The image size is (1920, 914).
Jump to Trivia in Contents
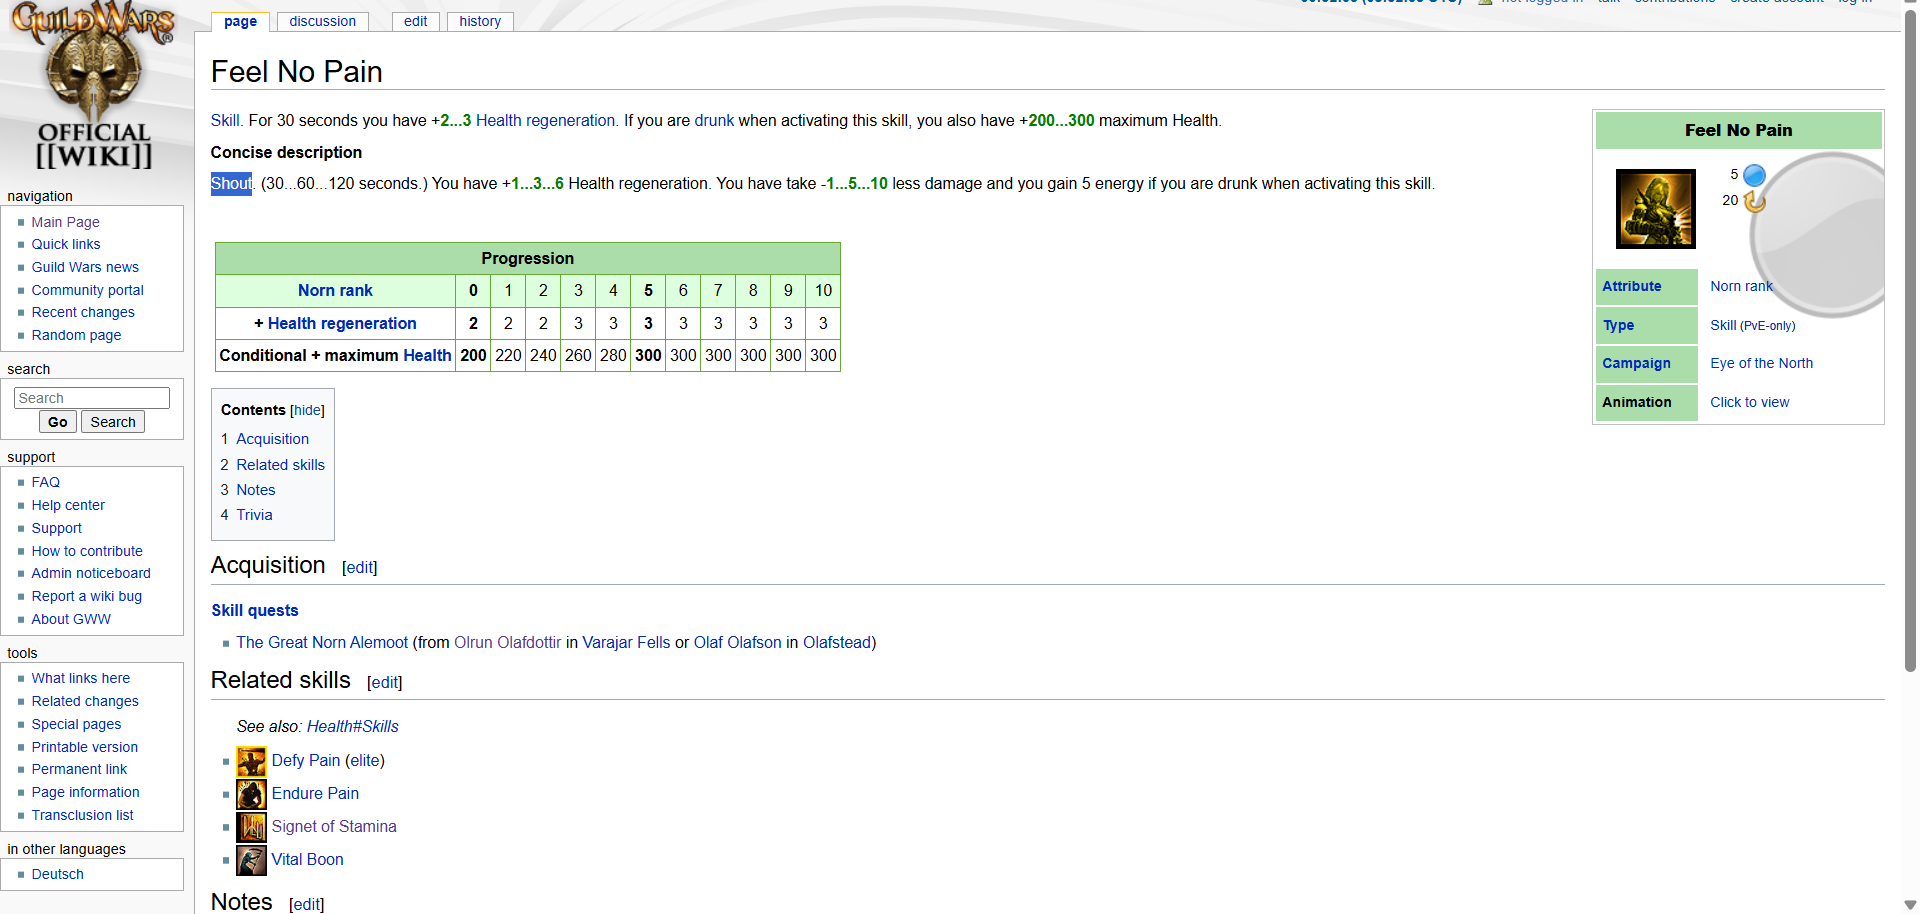point(254,515)
